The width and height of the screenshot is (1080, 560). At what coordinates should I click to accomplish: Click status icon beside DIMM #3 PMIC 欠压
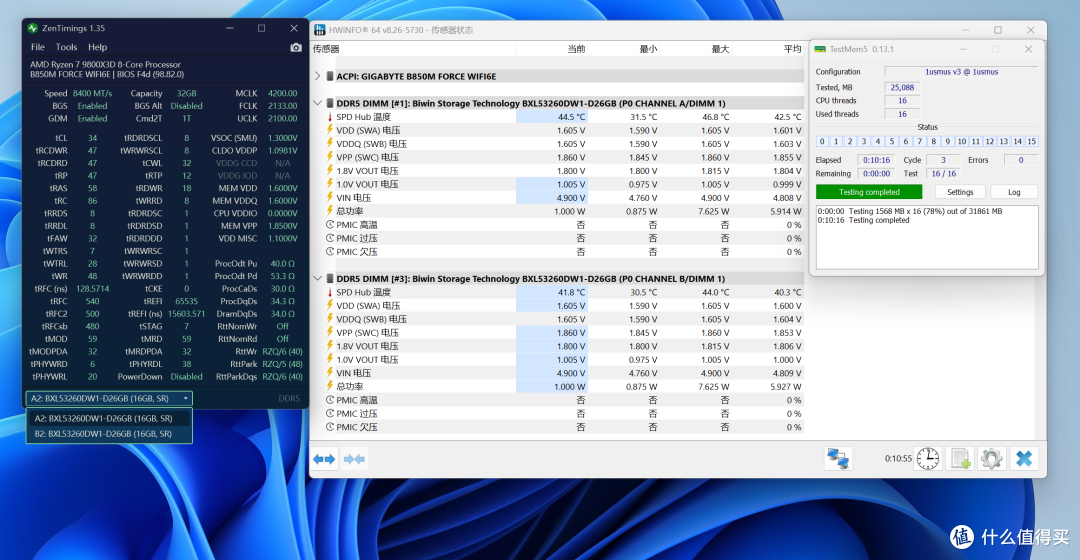(330, 427)
